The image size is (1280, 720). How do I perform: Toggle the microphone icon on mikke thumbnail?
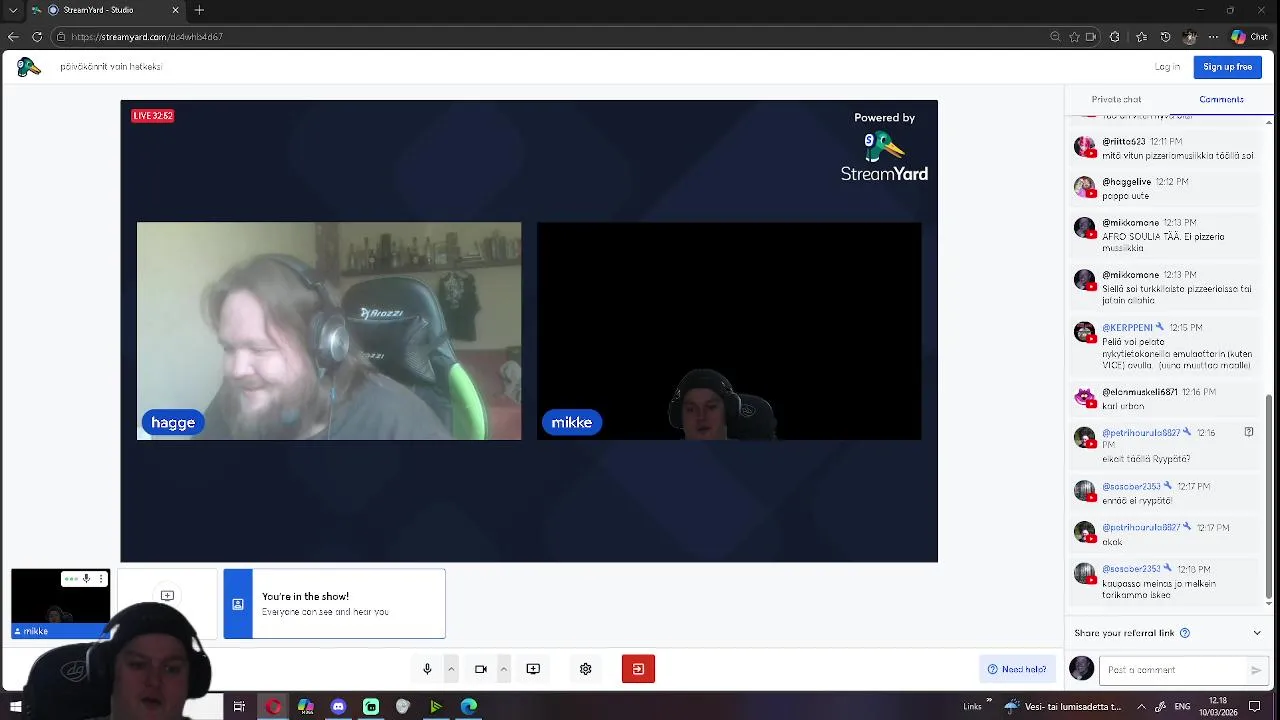pyautogui.click(x=86, y=579)
